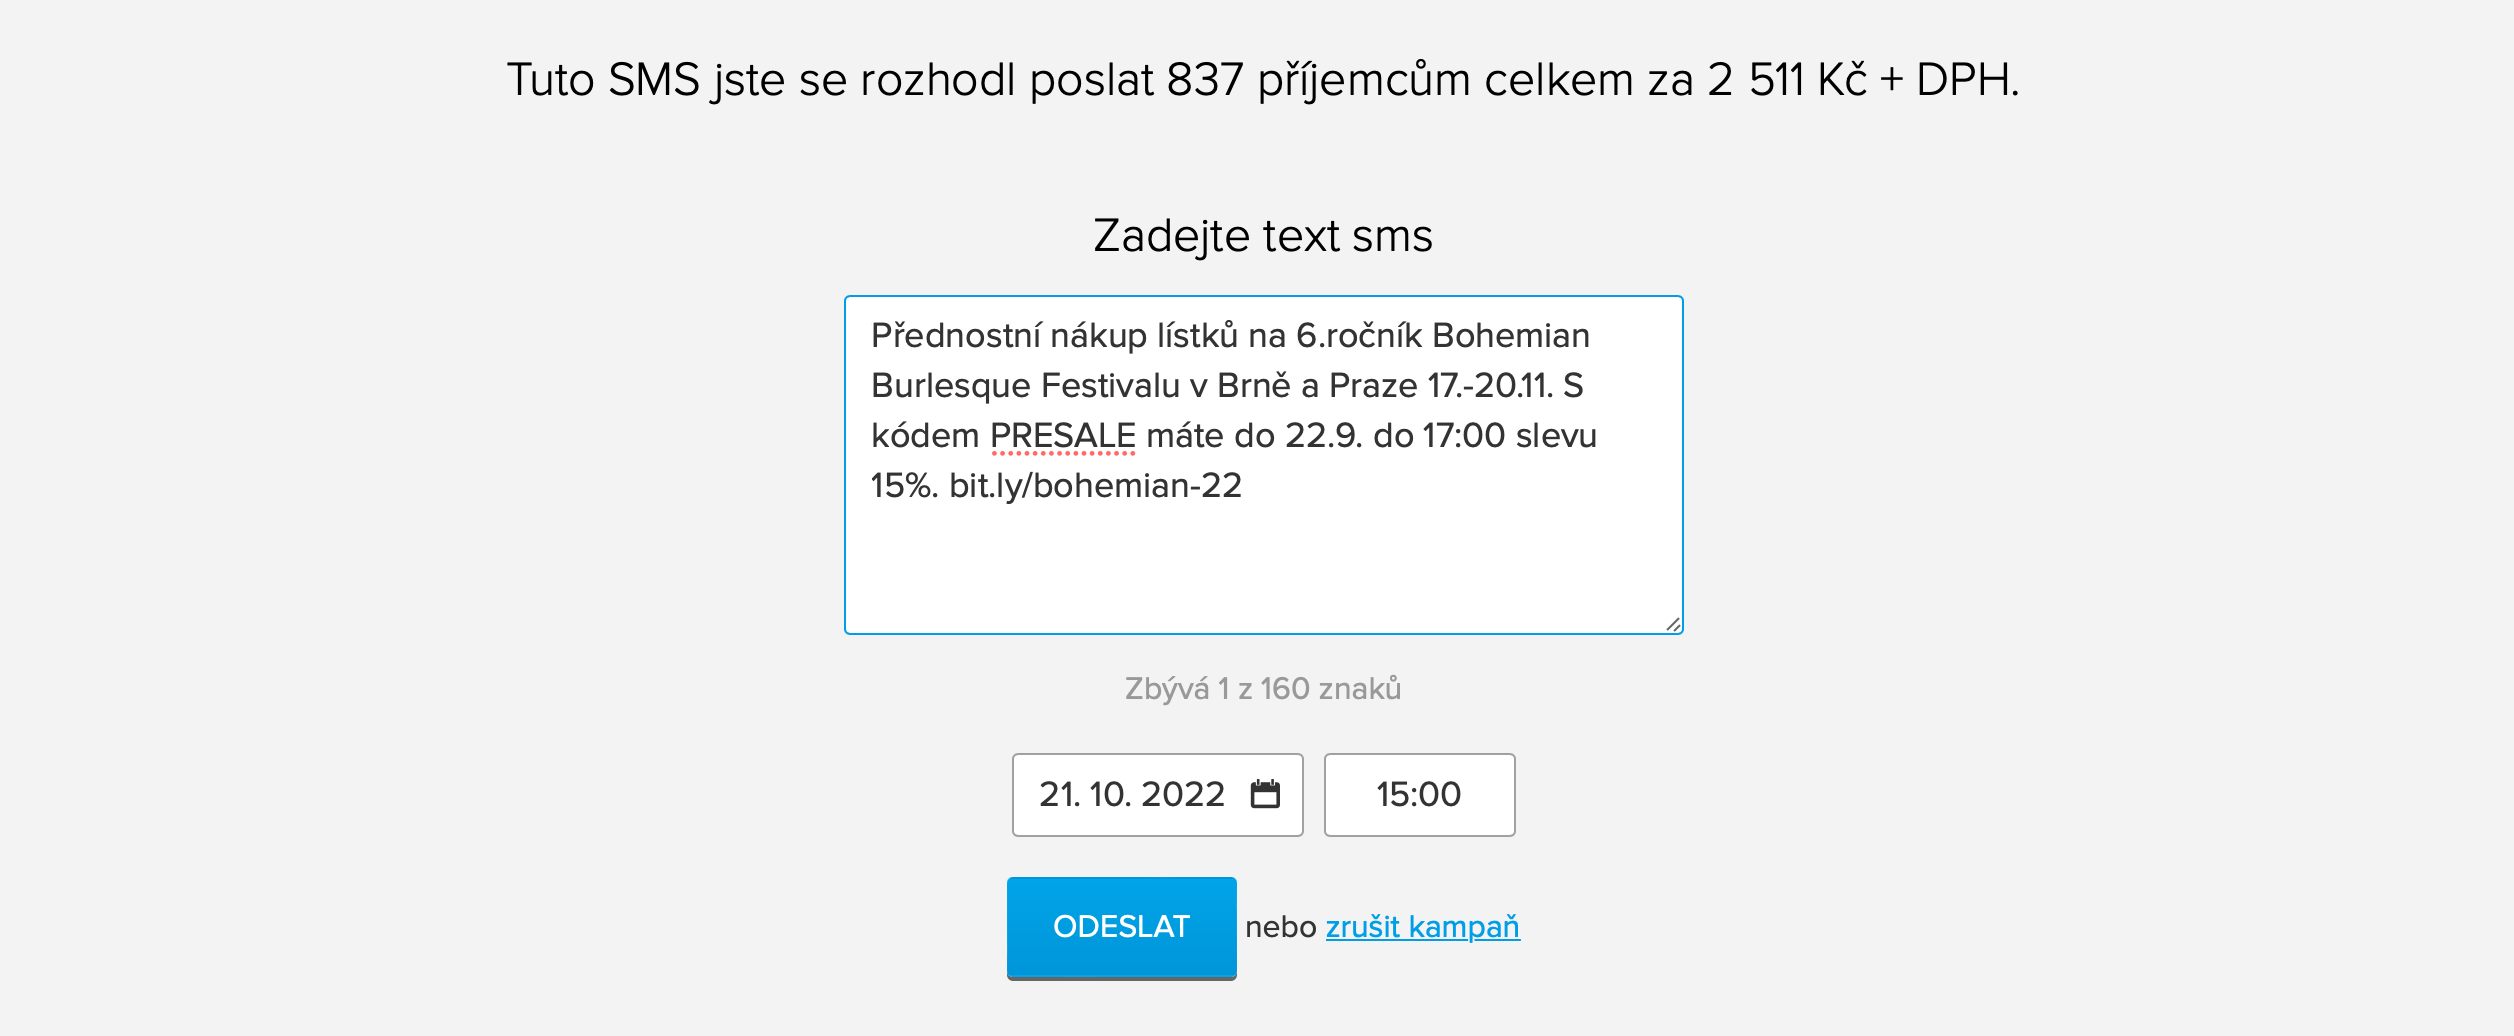Place cursor on bit.ly/bohemian-22 link text
2514x1036 pixels.
coord(1095,486)
